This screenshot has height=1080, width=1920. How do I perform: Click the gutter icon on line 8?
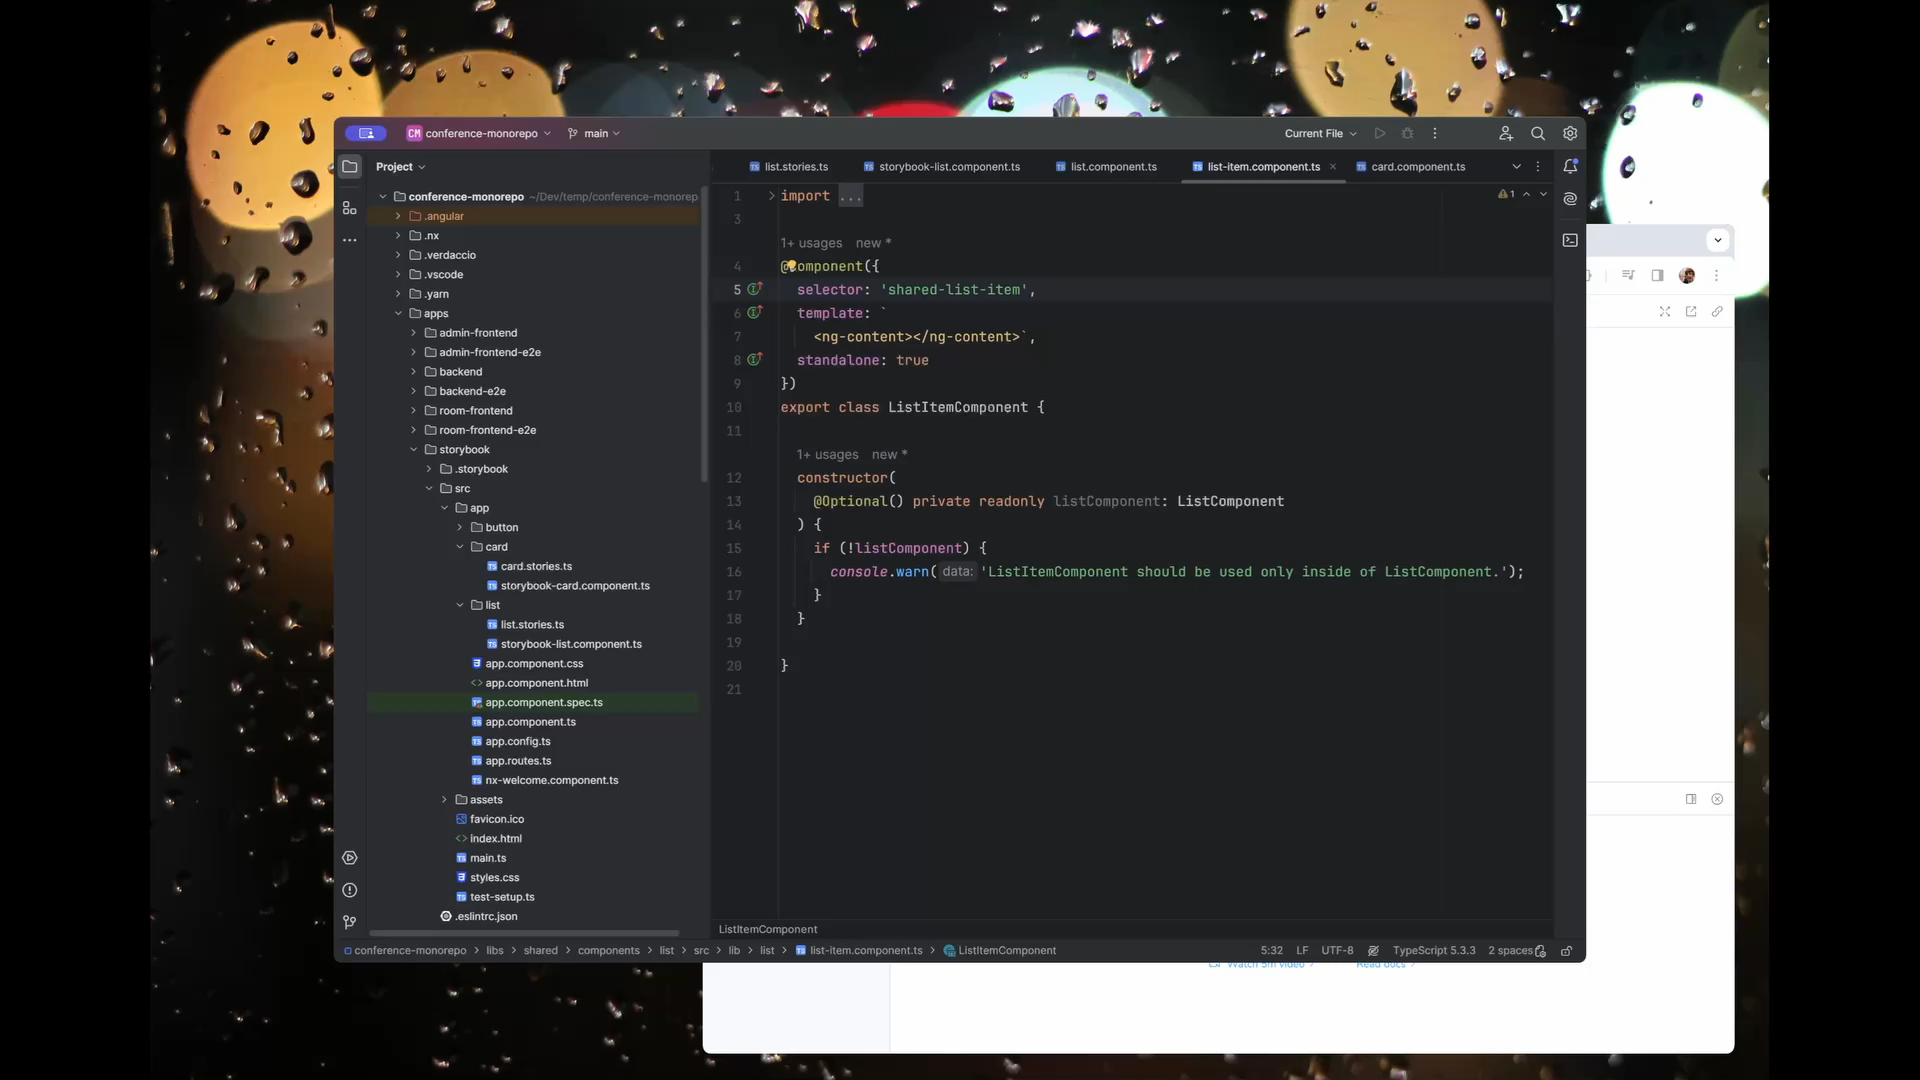(755, 359)
